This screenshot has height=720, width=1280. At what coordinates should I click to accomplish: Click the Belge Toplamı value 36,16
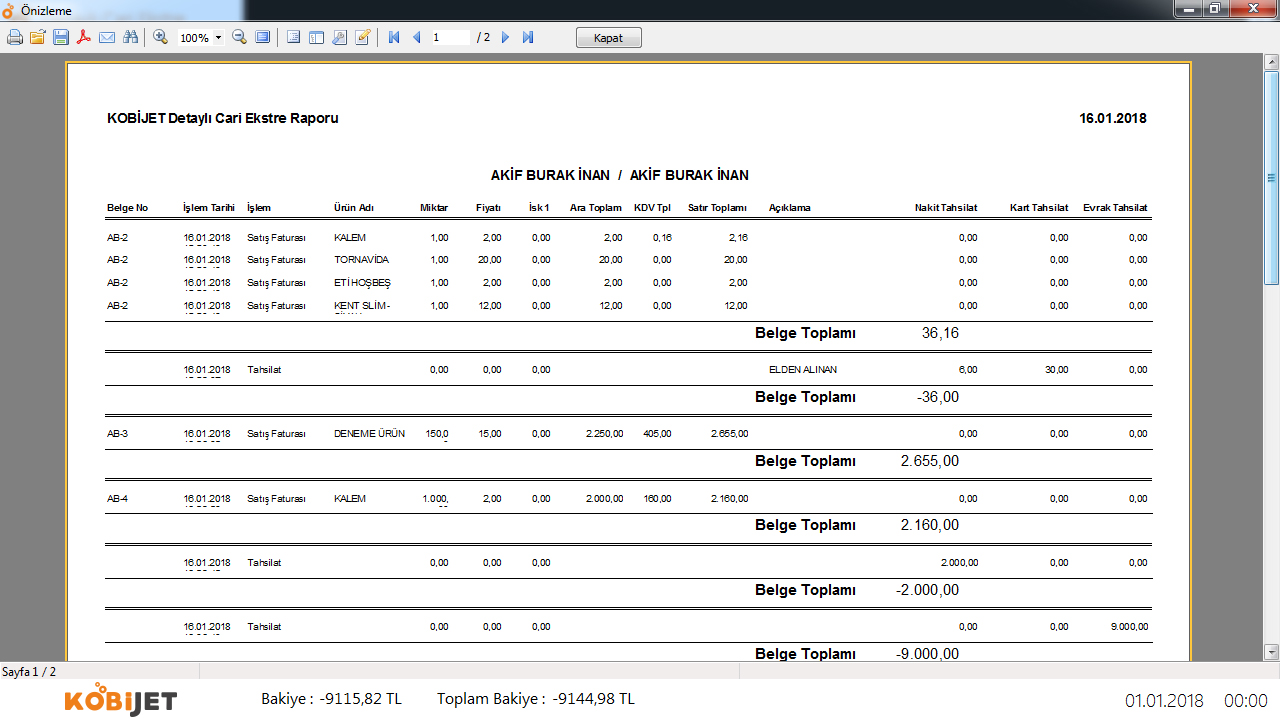pyautogui.click(x=940, y=333)
